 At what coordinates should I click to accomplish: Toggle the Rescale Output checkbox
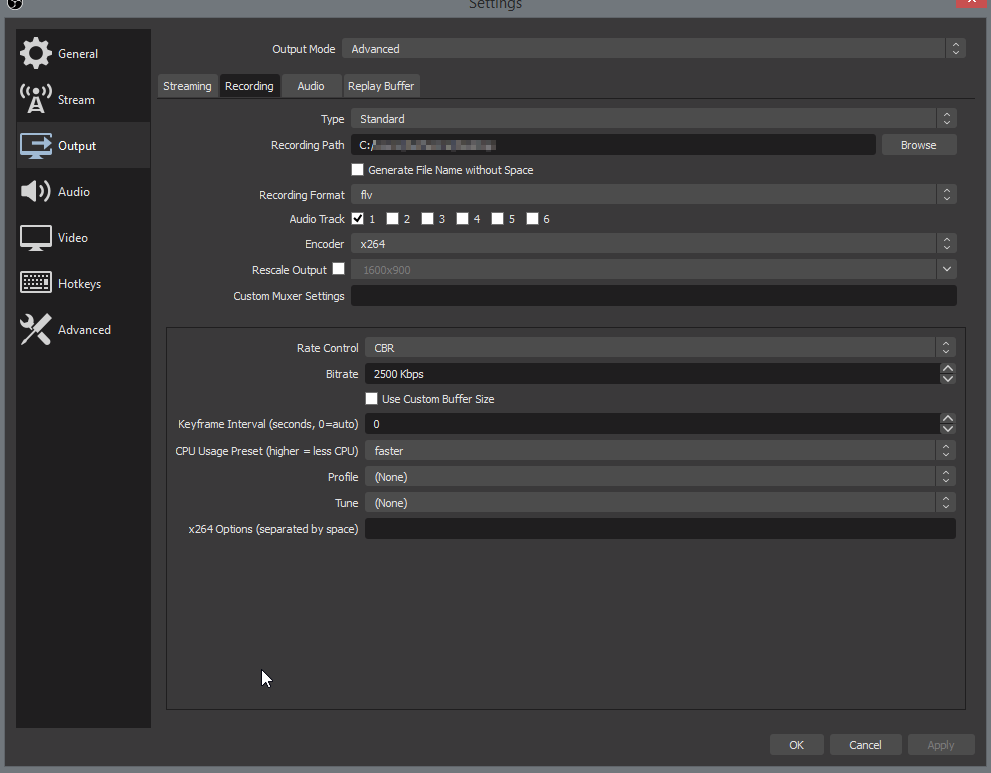(x=339, y=269)
